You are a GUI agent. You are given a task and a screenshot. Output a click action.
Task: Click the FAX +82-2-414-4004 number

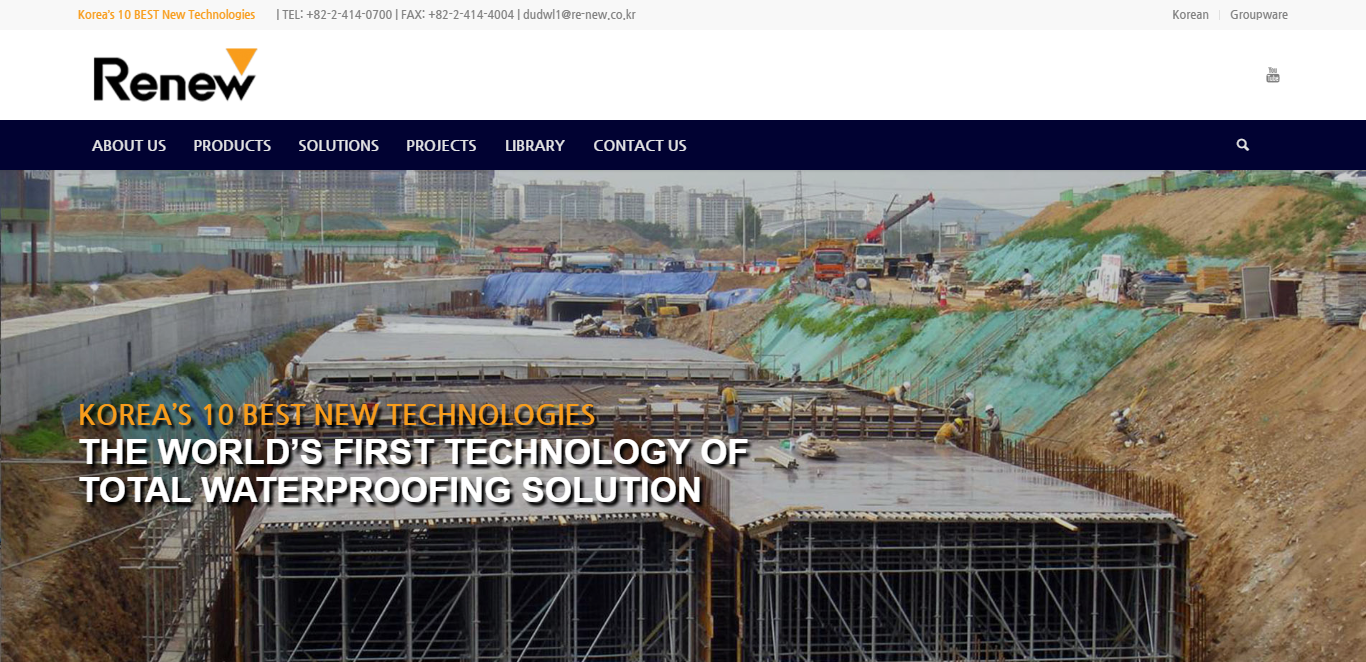click(x=458, y=15)
